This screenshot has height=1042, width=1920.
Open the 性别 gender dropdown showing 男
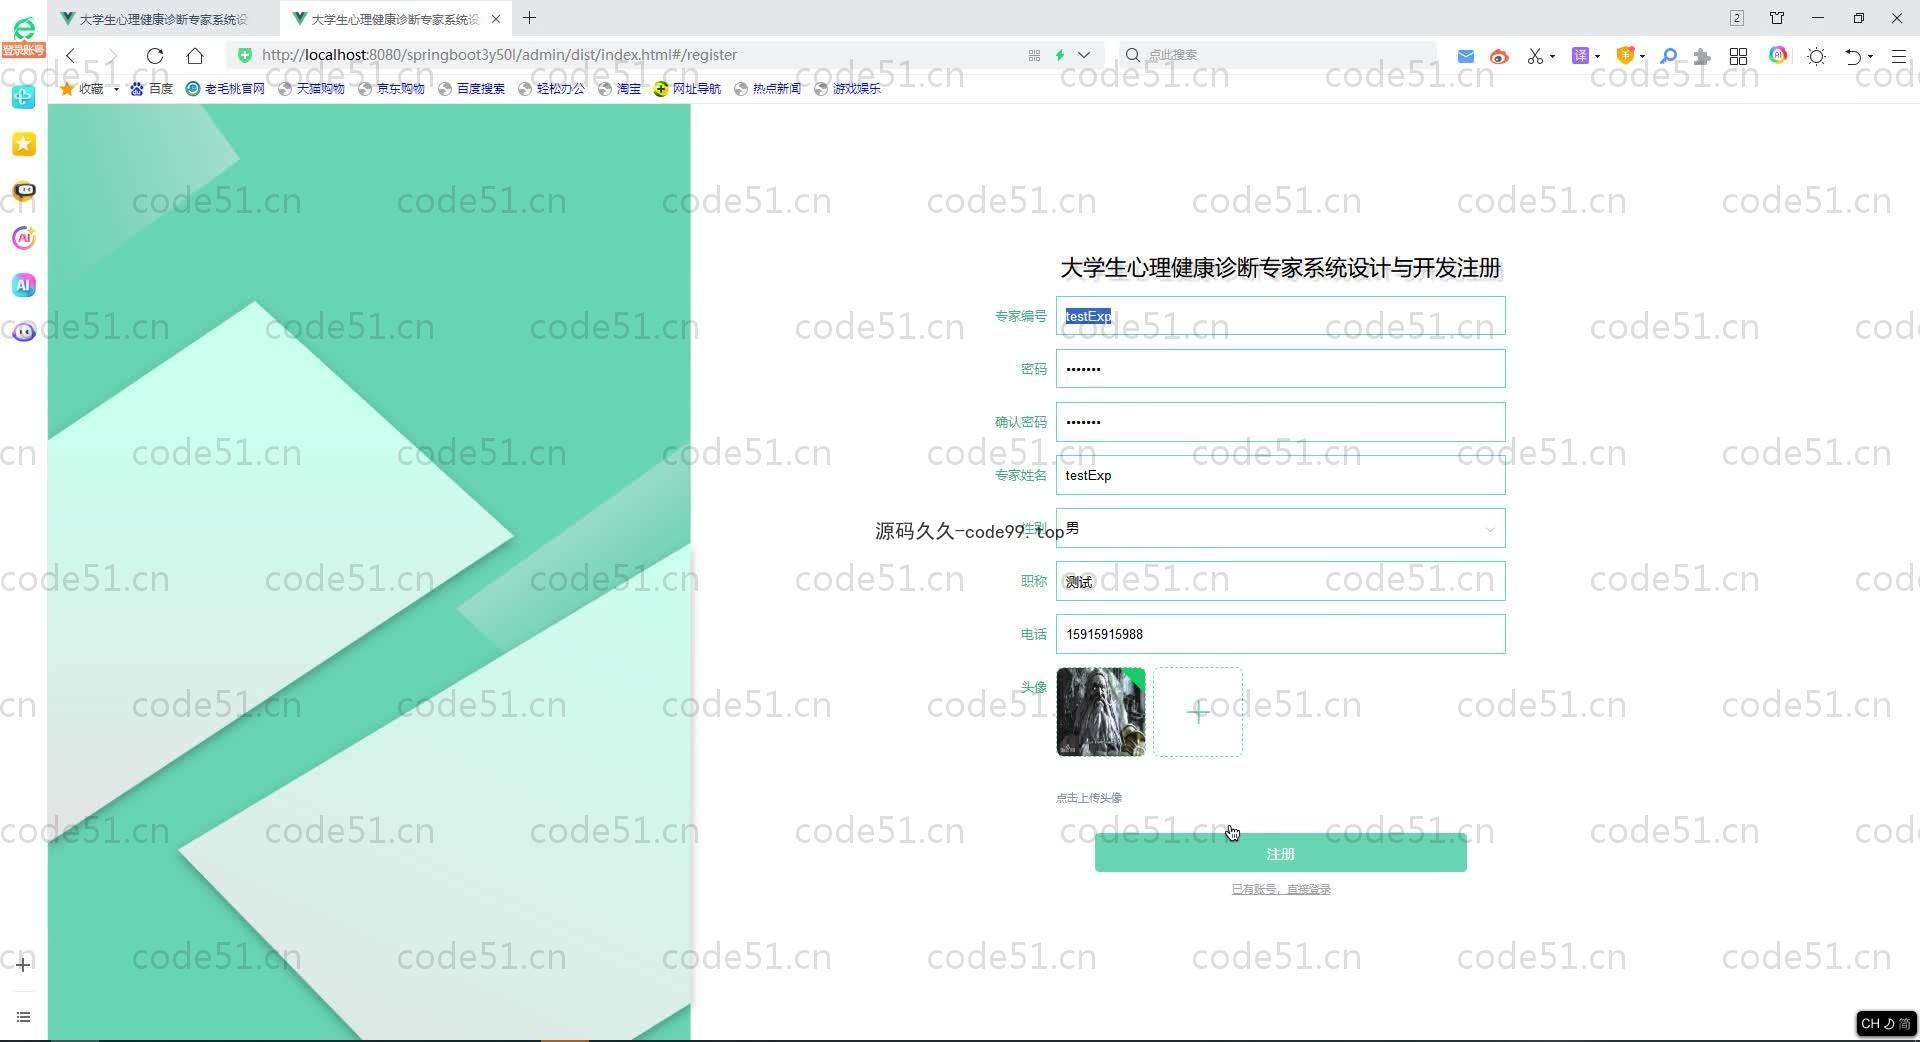pyautogui.click(x=1280, y=528)
